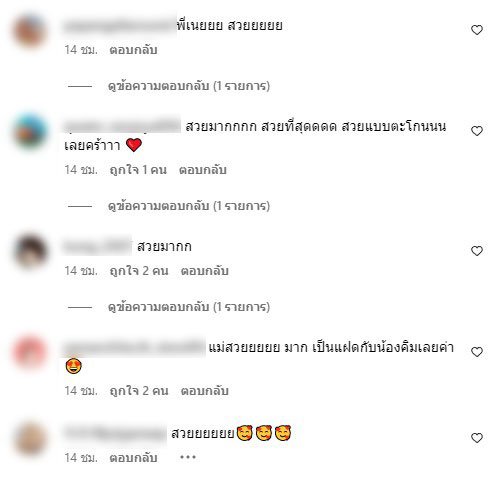Reply to the last comment 'สวยยยยยย'
493x483 pixels.
click(x=133, y=458)
